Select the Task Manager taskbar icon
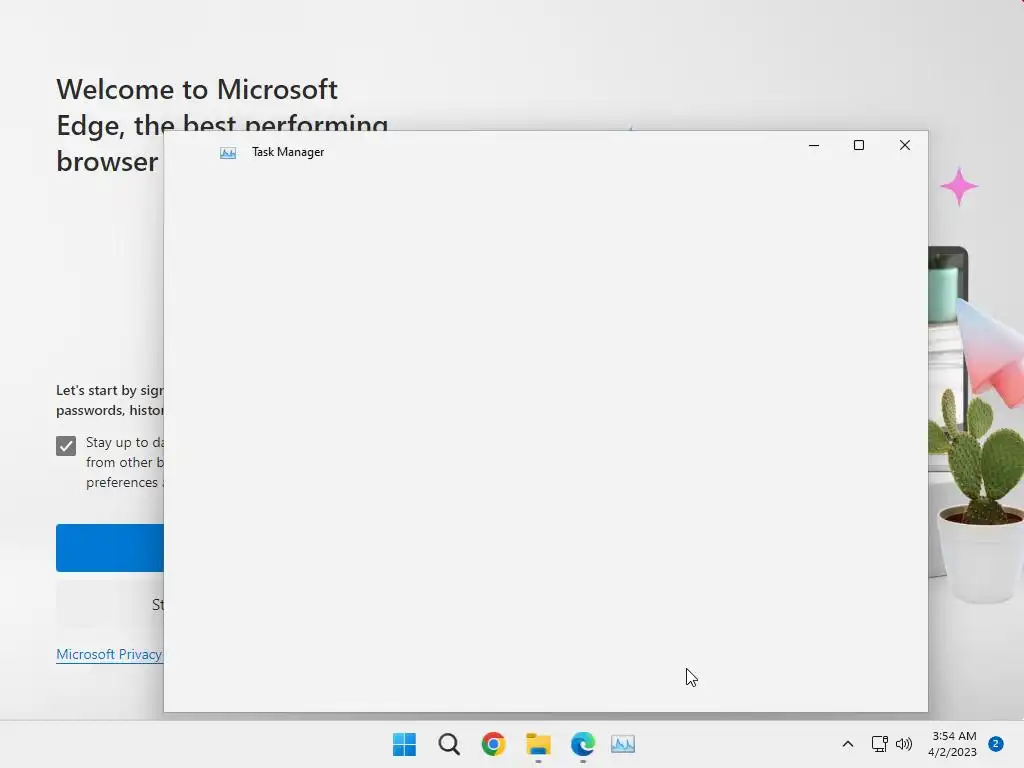Viewport: 1024px width, 768px height. (623, 744)
